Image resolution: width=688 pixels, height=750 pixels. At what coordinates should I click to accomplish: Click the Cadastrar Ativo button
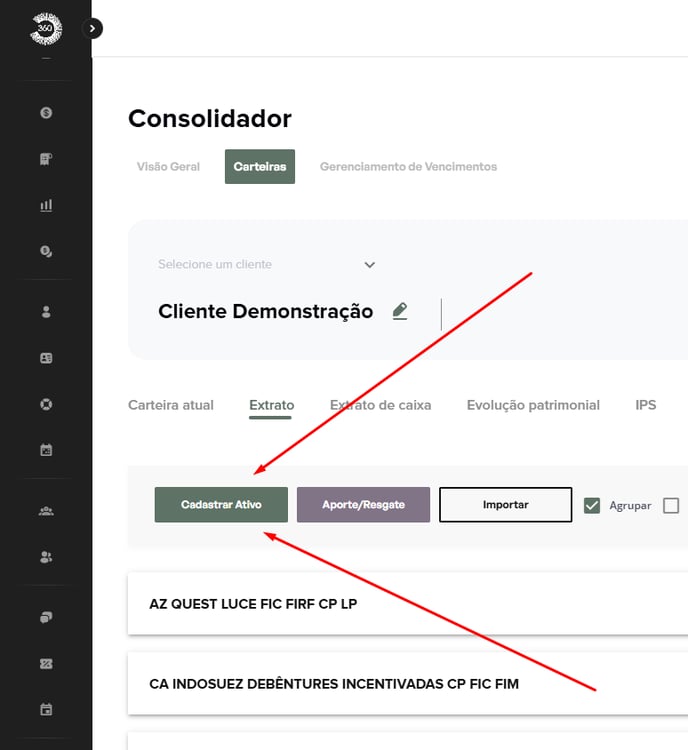[221, 505]
